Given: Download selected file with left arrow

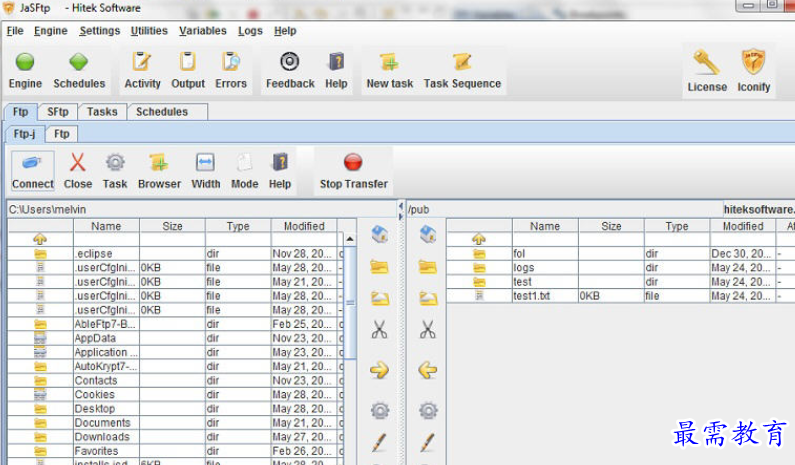Looking at the screenshot, I should (x=428, y=370).
